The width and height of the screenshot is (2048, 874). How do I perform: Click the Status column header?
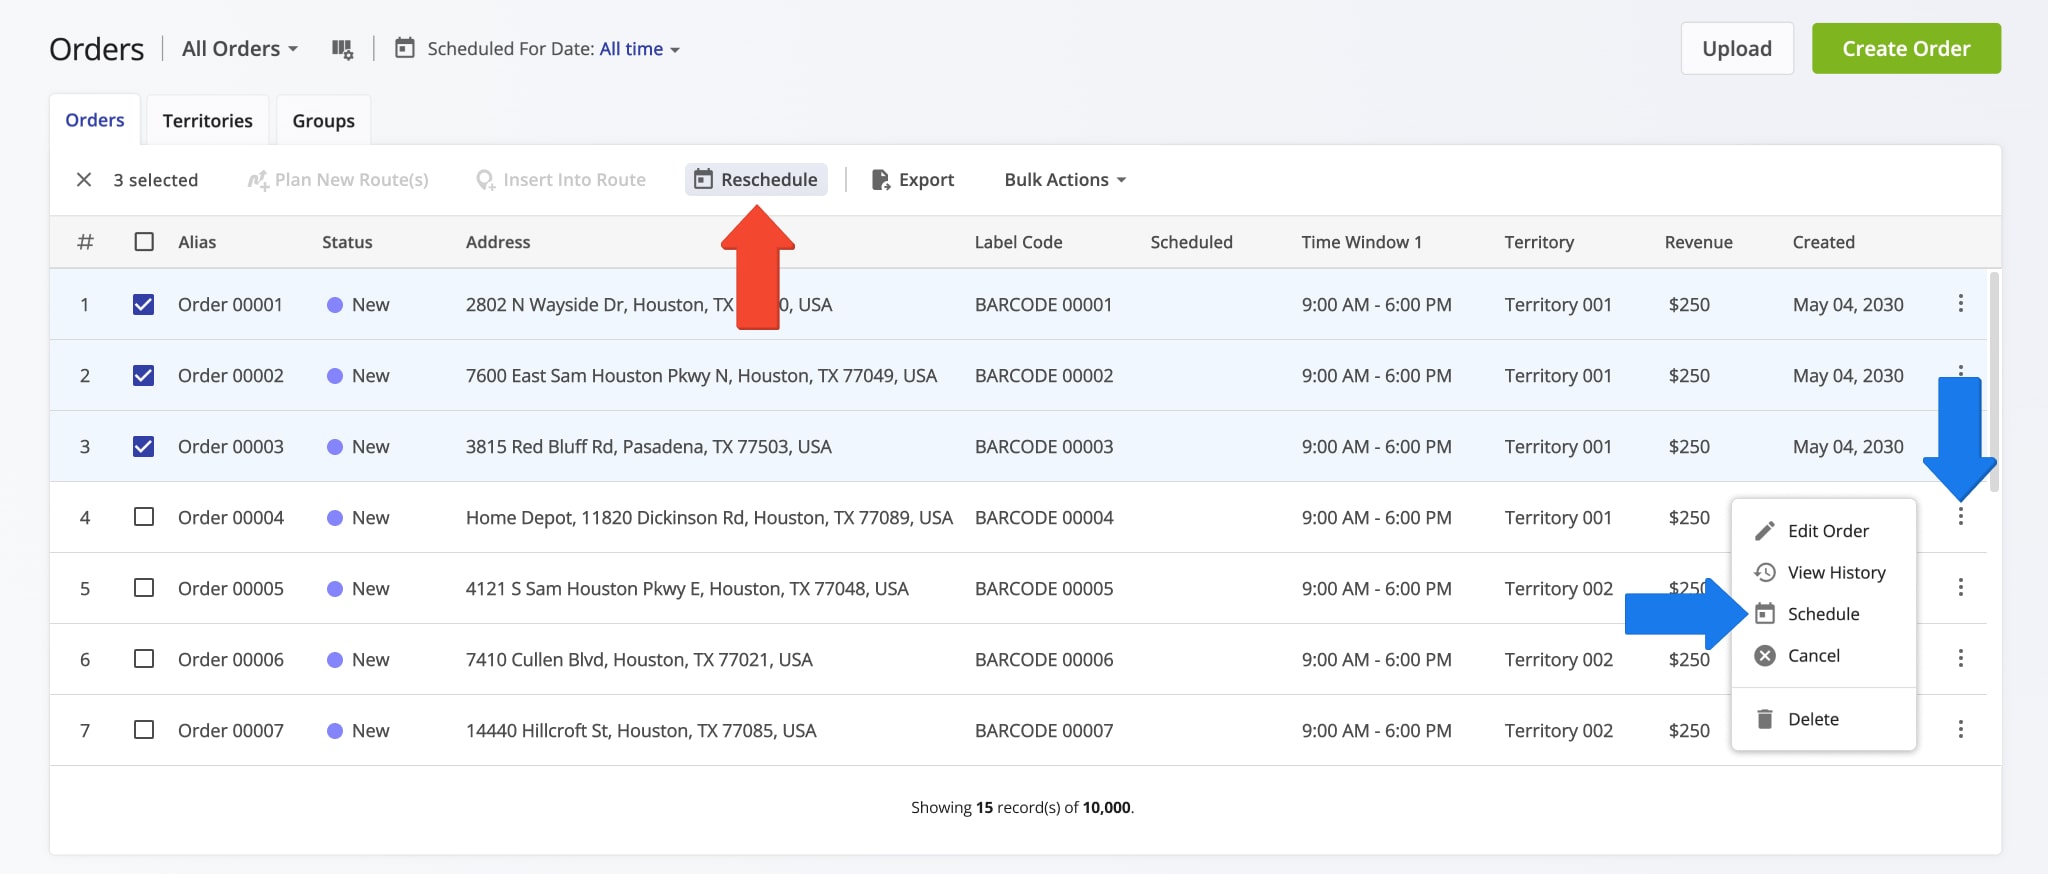coord(347,242)
